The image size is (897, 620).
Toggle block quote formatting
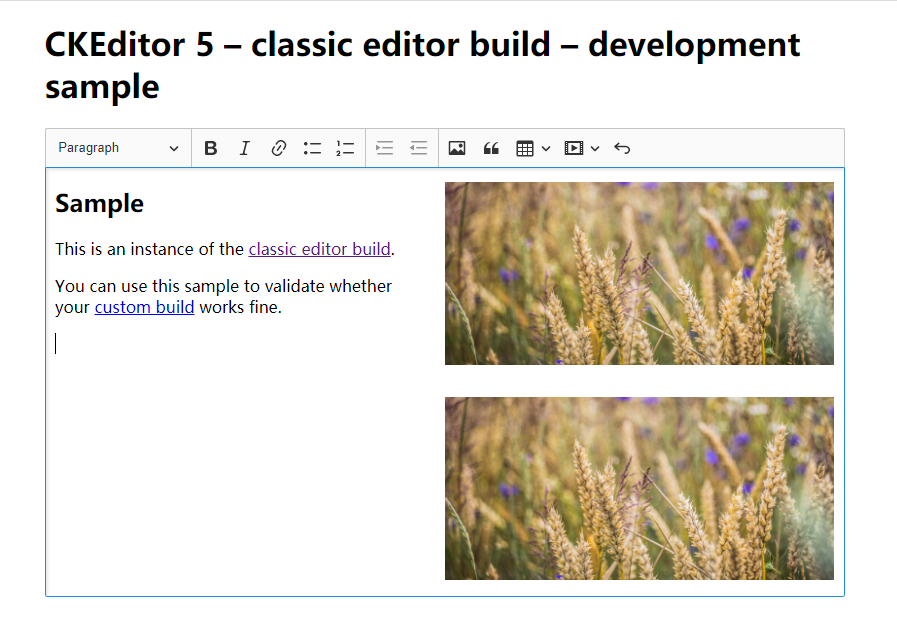(491, 148)
